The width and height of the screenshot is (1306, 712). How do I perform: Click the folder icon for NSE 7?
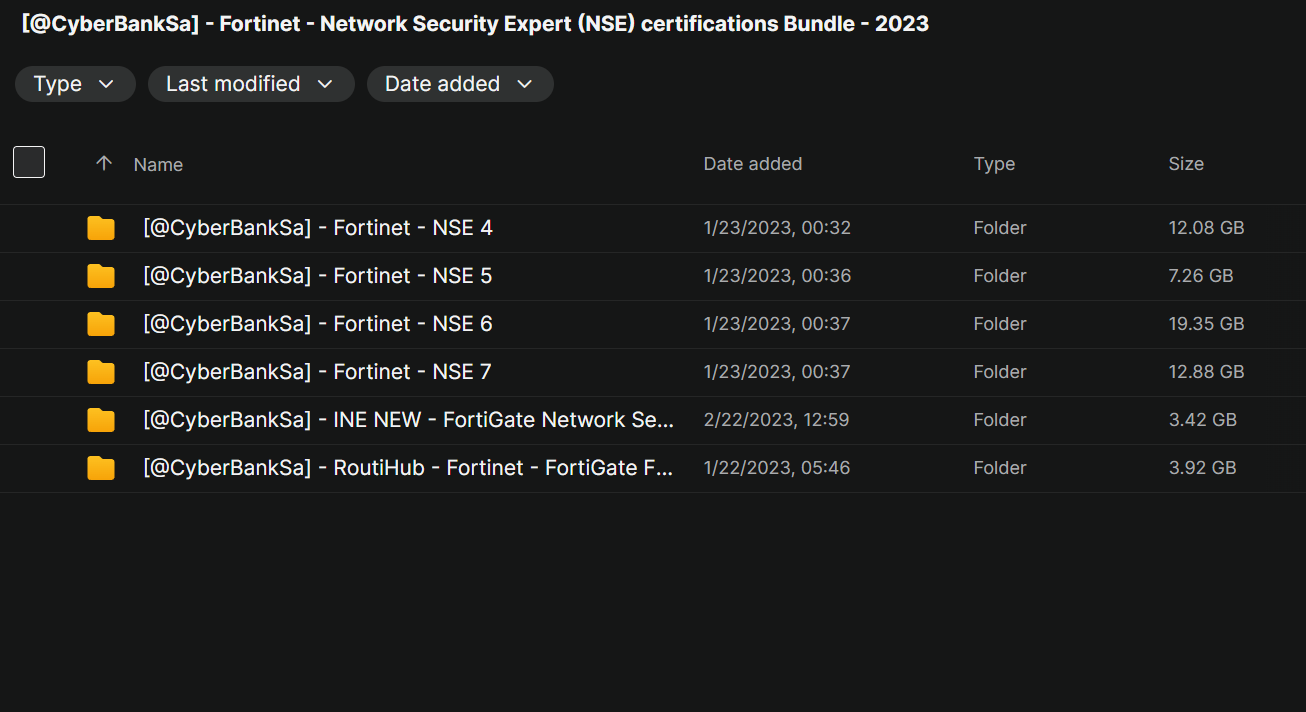coord(101,372)
